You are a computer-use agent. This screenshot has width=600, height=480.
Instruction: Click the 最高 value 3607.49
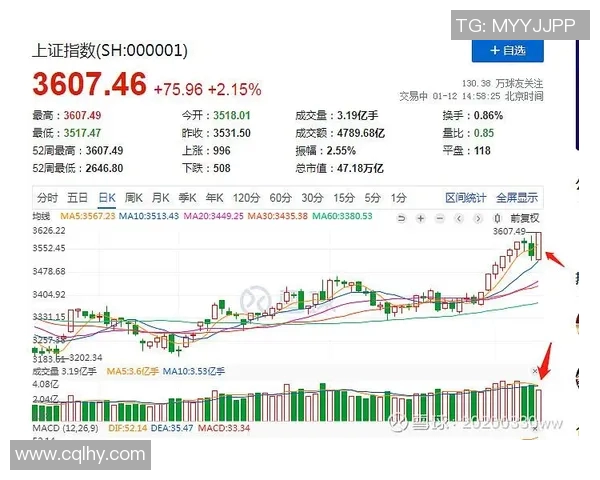tap(82, 115)
